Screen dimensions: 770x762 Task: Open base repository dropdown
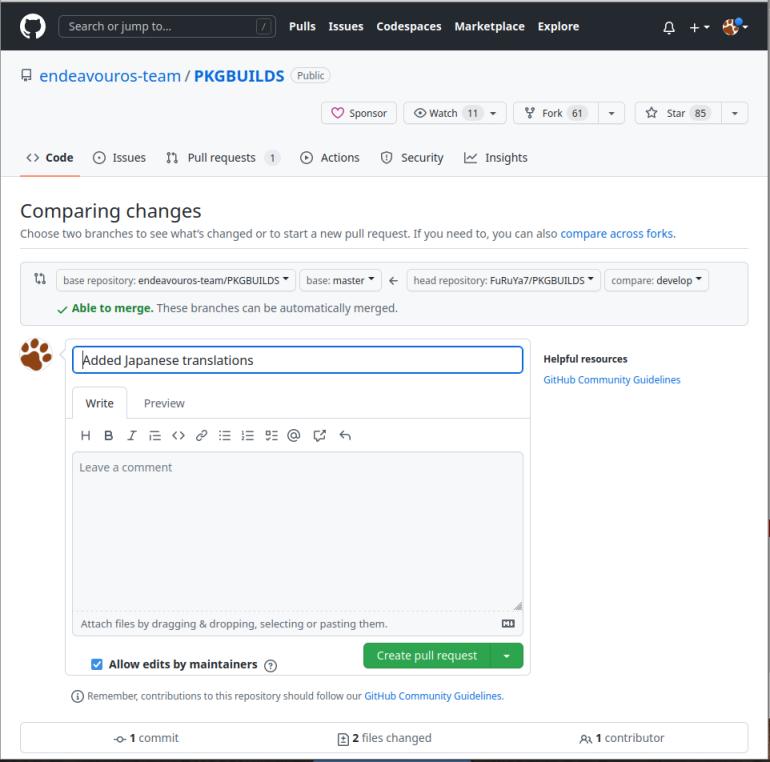click(176, 280)
